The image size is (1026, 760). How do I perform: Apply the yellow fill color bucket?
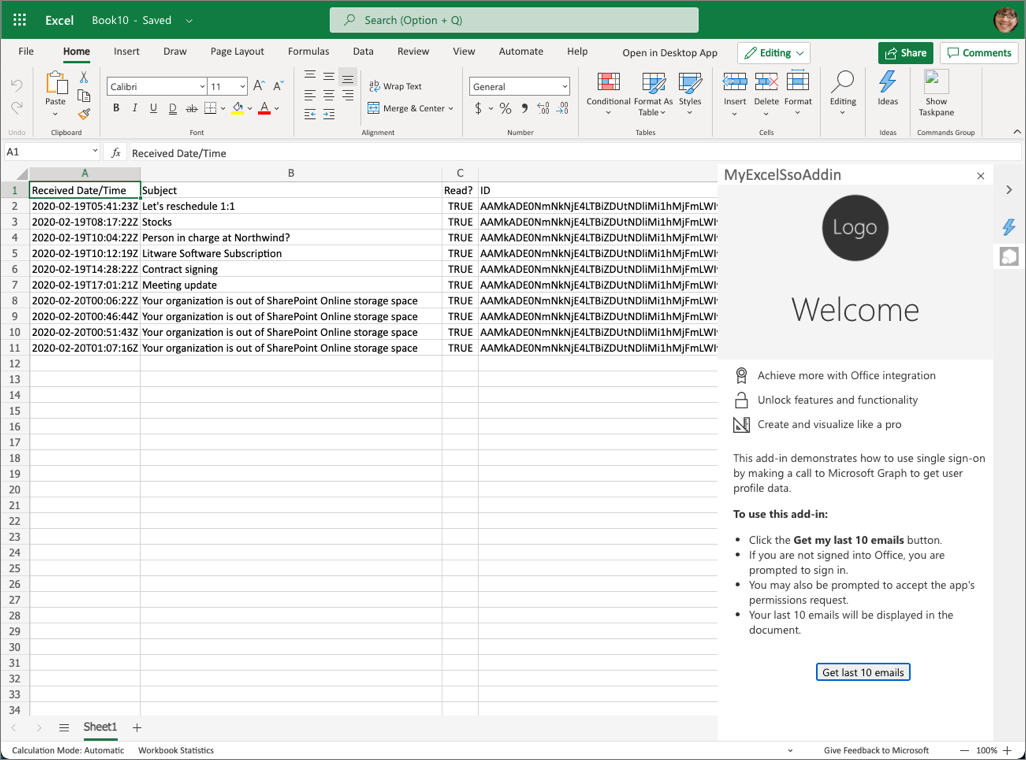(x=238, y=108)
